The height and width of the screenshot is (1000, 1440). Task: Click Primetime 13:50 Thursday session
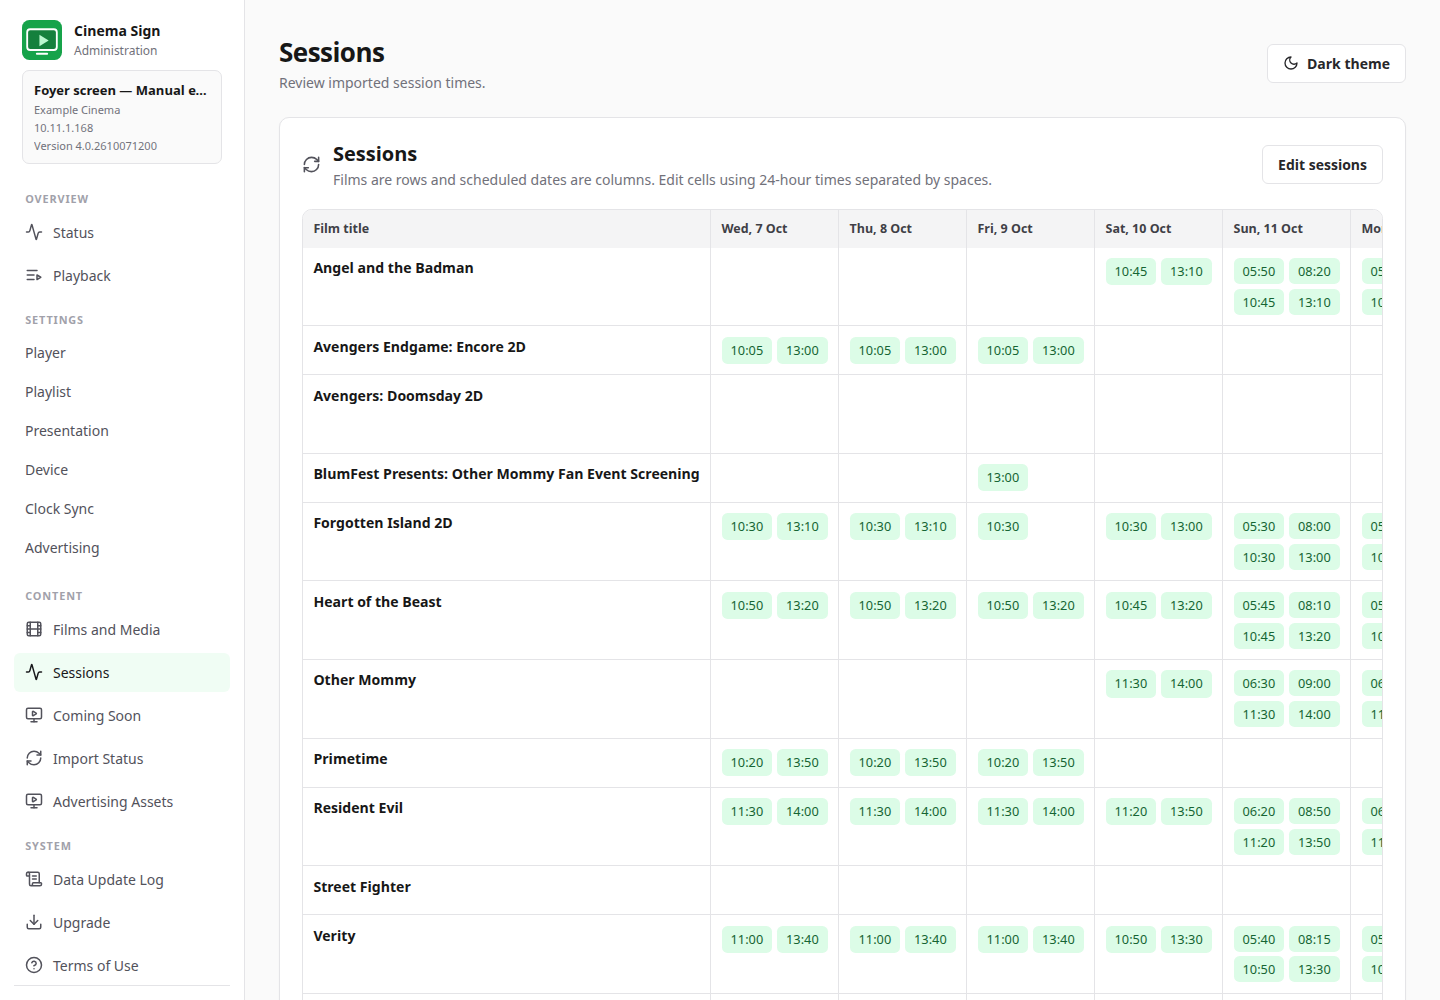click(x=930, y=763)
